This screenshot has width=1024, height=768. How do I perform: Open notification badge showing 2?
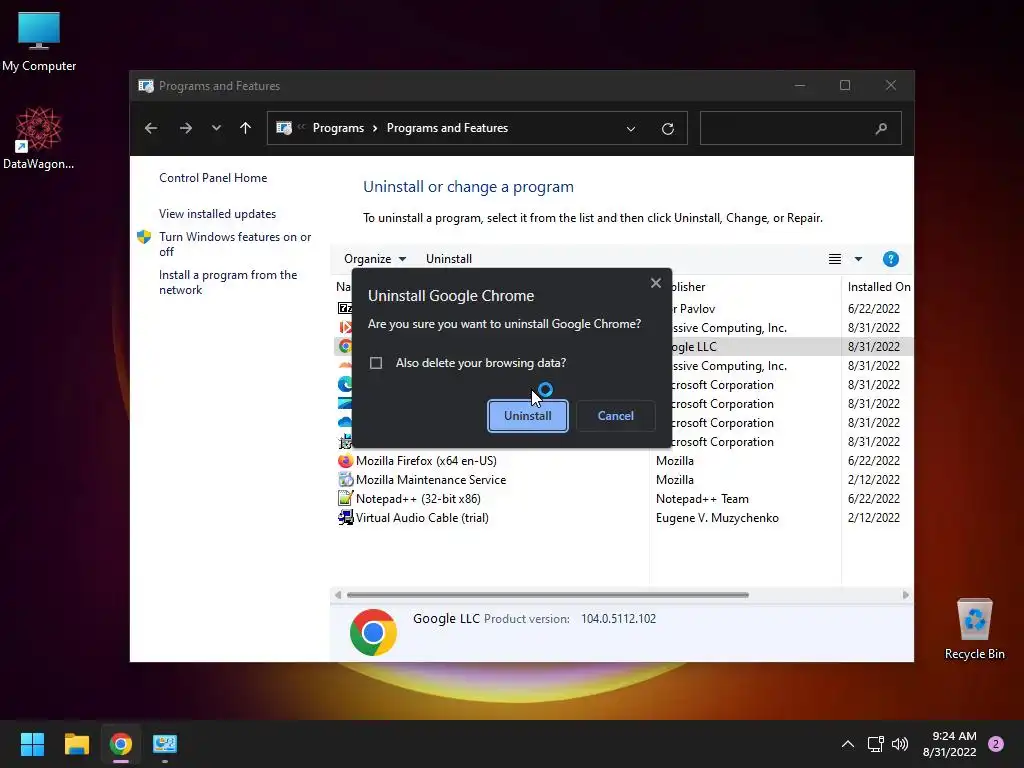point(996,744)
